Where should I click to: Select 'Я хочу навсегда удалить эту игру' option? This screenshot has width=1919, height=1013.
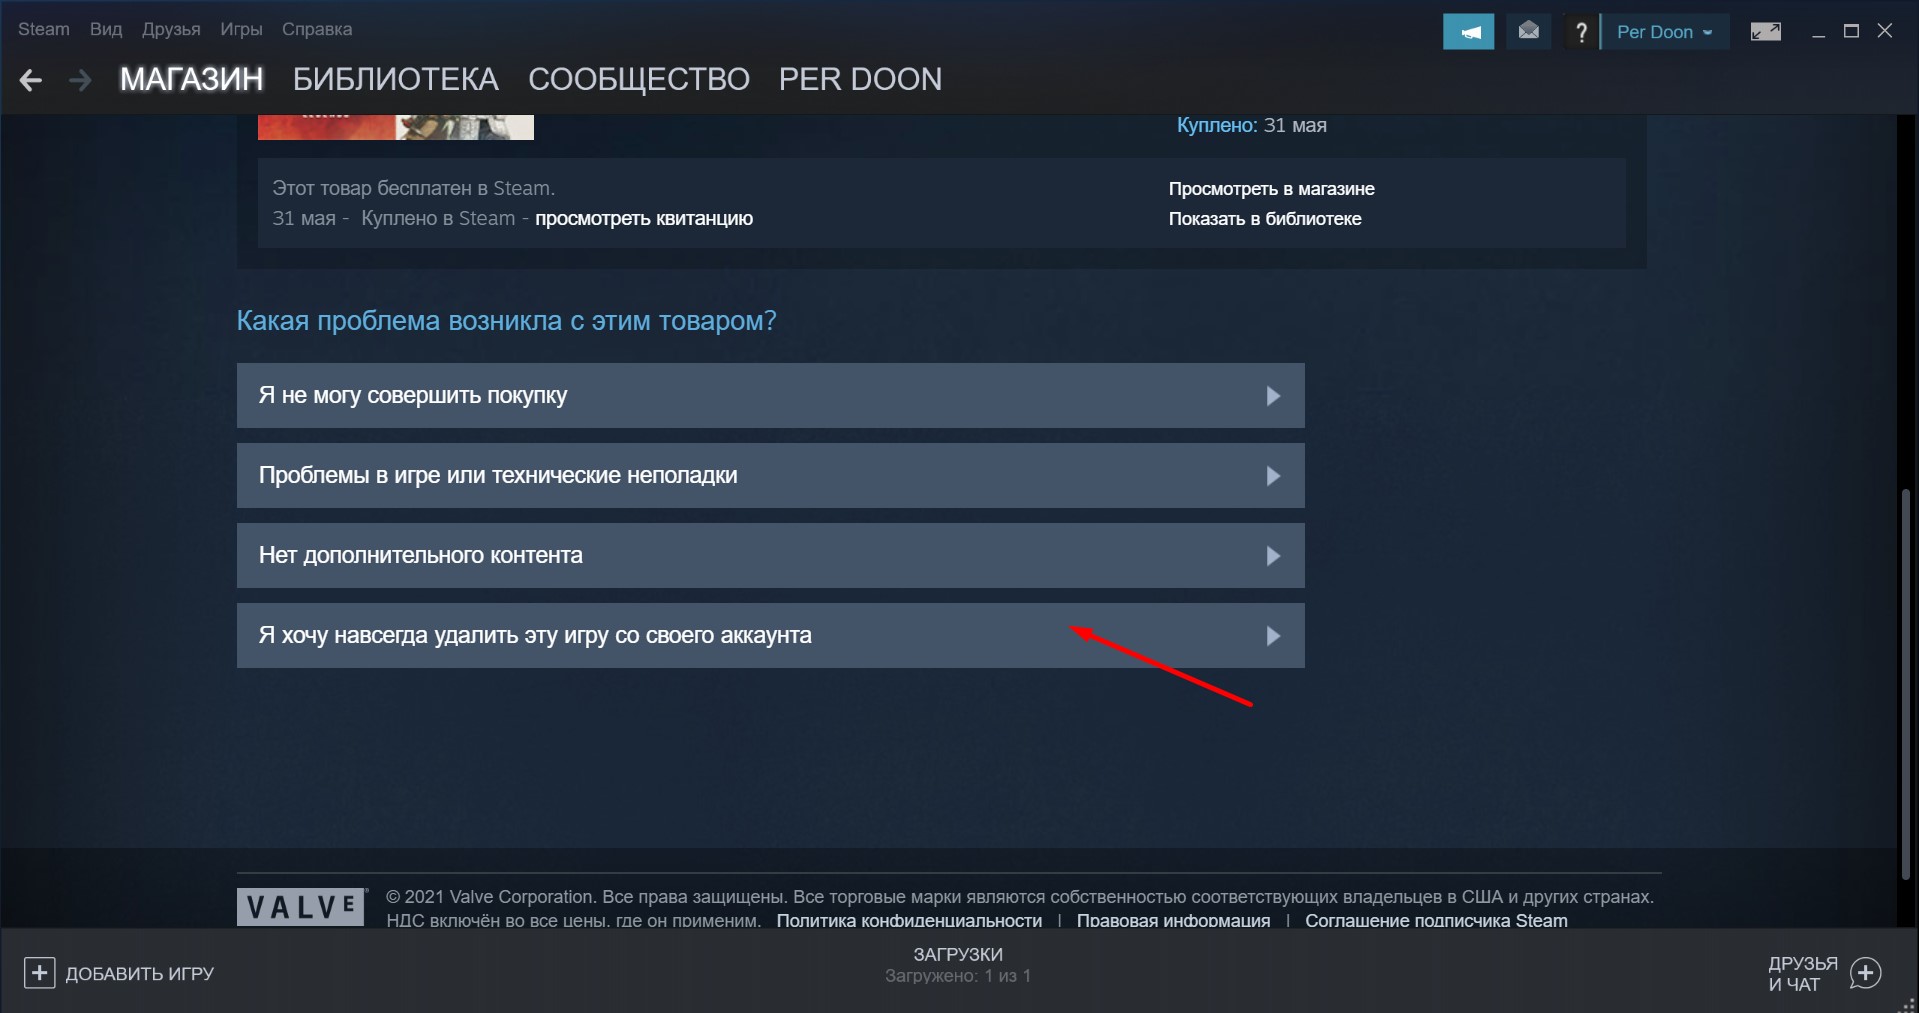pos(770,635)
